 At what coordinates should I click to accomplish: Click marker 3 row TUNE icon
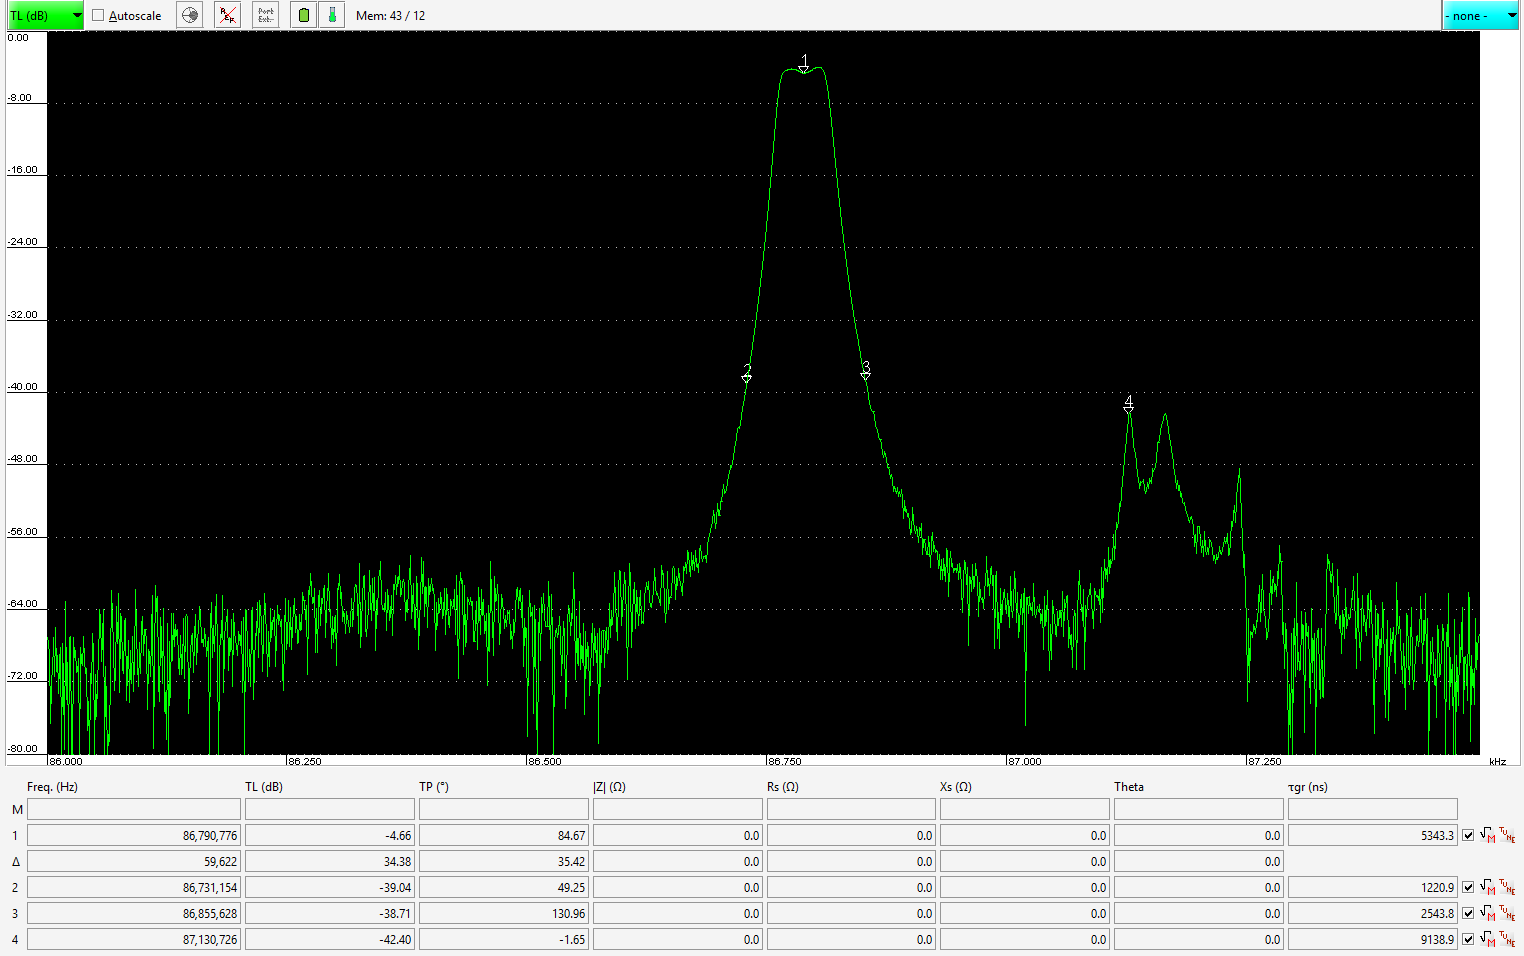[1507, 913]
